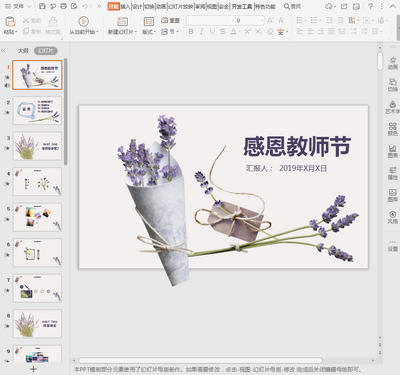Image resolution: width=400 pixels, height=375 pixels.
Task: Select the Format Painter (格式刷) brush icon
Action: [53, 22]
